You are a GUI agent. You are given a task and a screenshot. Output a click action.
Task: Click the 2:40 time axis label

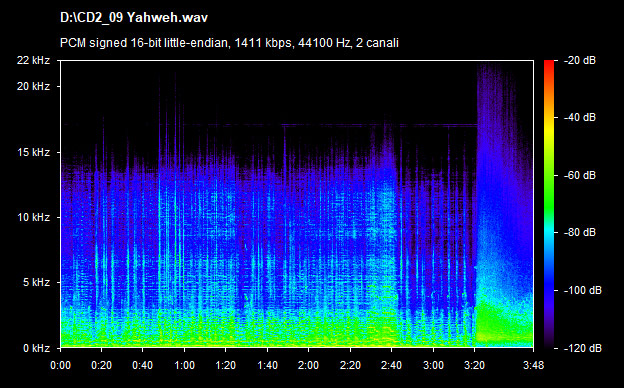click(392, 365)
